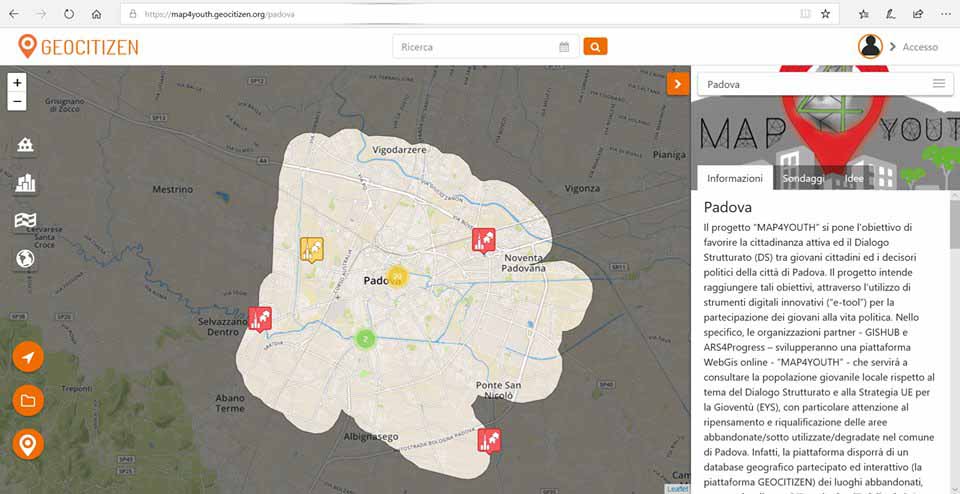Click the yellow factory marker on map
Image resolution: width=960 pixels, height=494 pixels.
pos(312,250)
